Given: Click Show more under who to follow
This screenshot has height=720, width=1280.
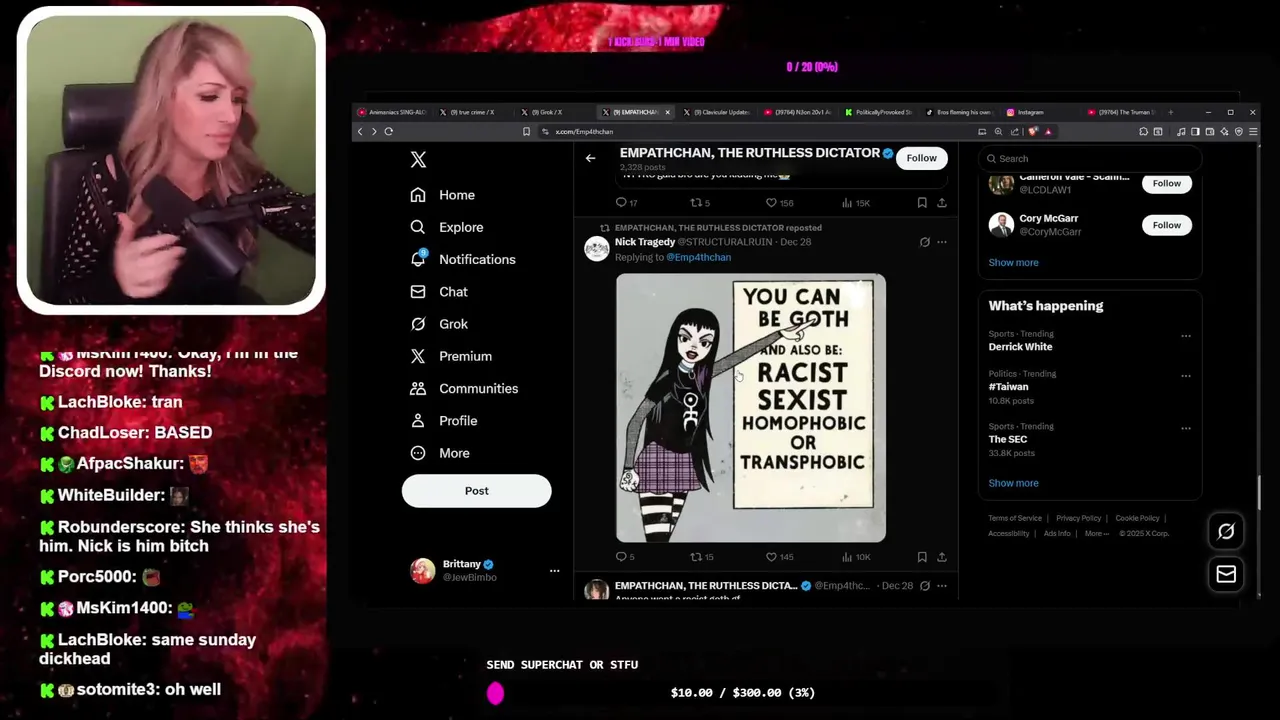Looking at the screenshot, I should [1013, 262].
